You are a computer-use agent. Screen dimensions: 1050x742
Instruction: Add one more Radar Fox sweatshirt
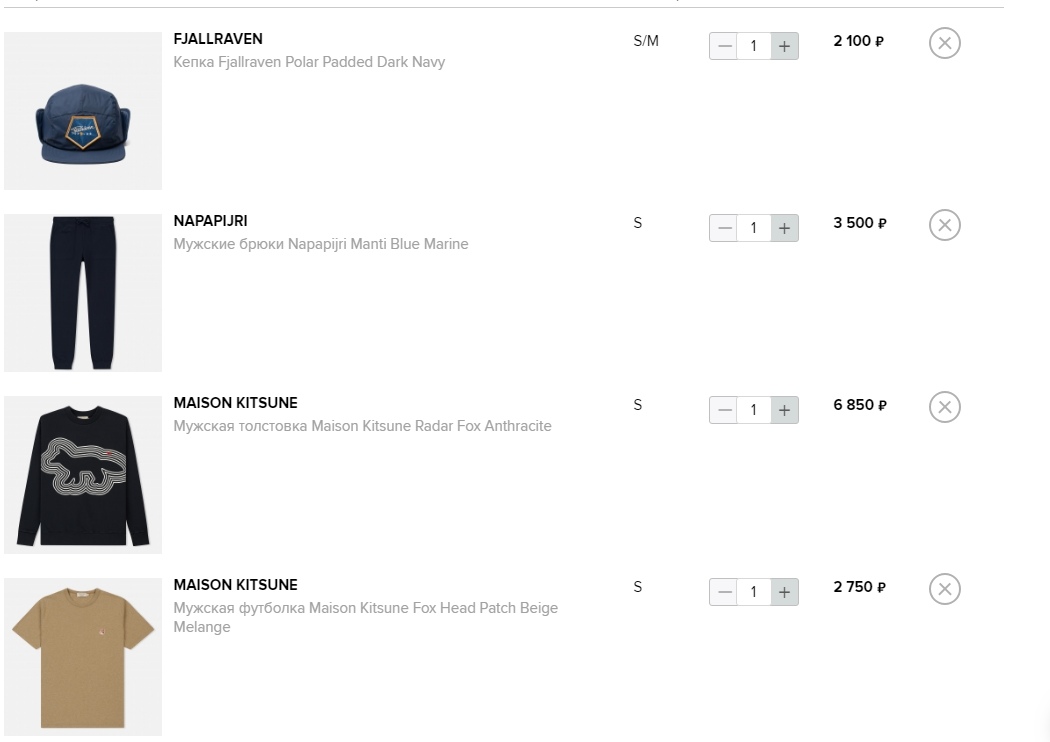(x=784, y=410)
